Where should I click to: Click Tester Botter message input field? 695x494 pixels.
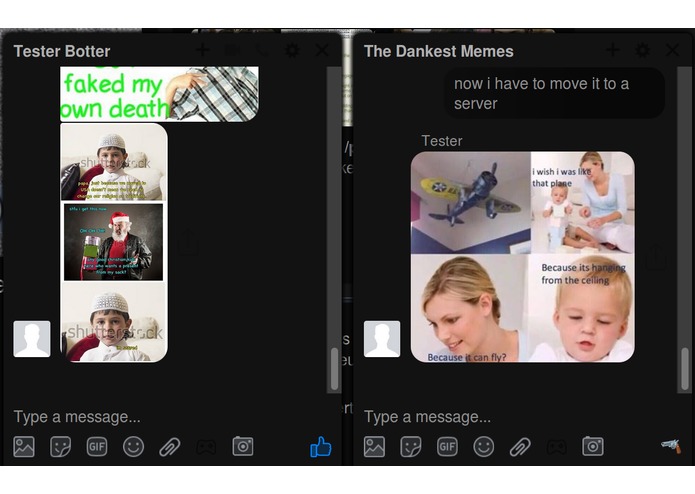click(x=168, y=417)
